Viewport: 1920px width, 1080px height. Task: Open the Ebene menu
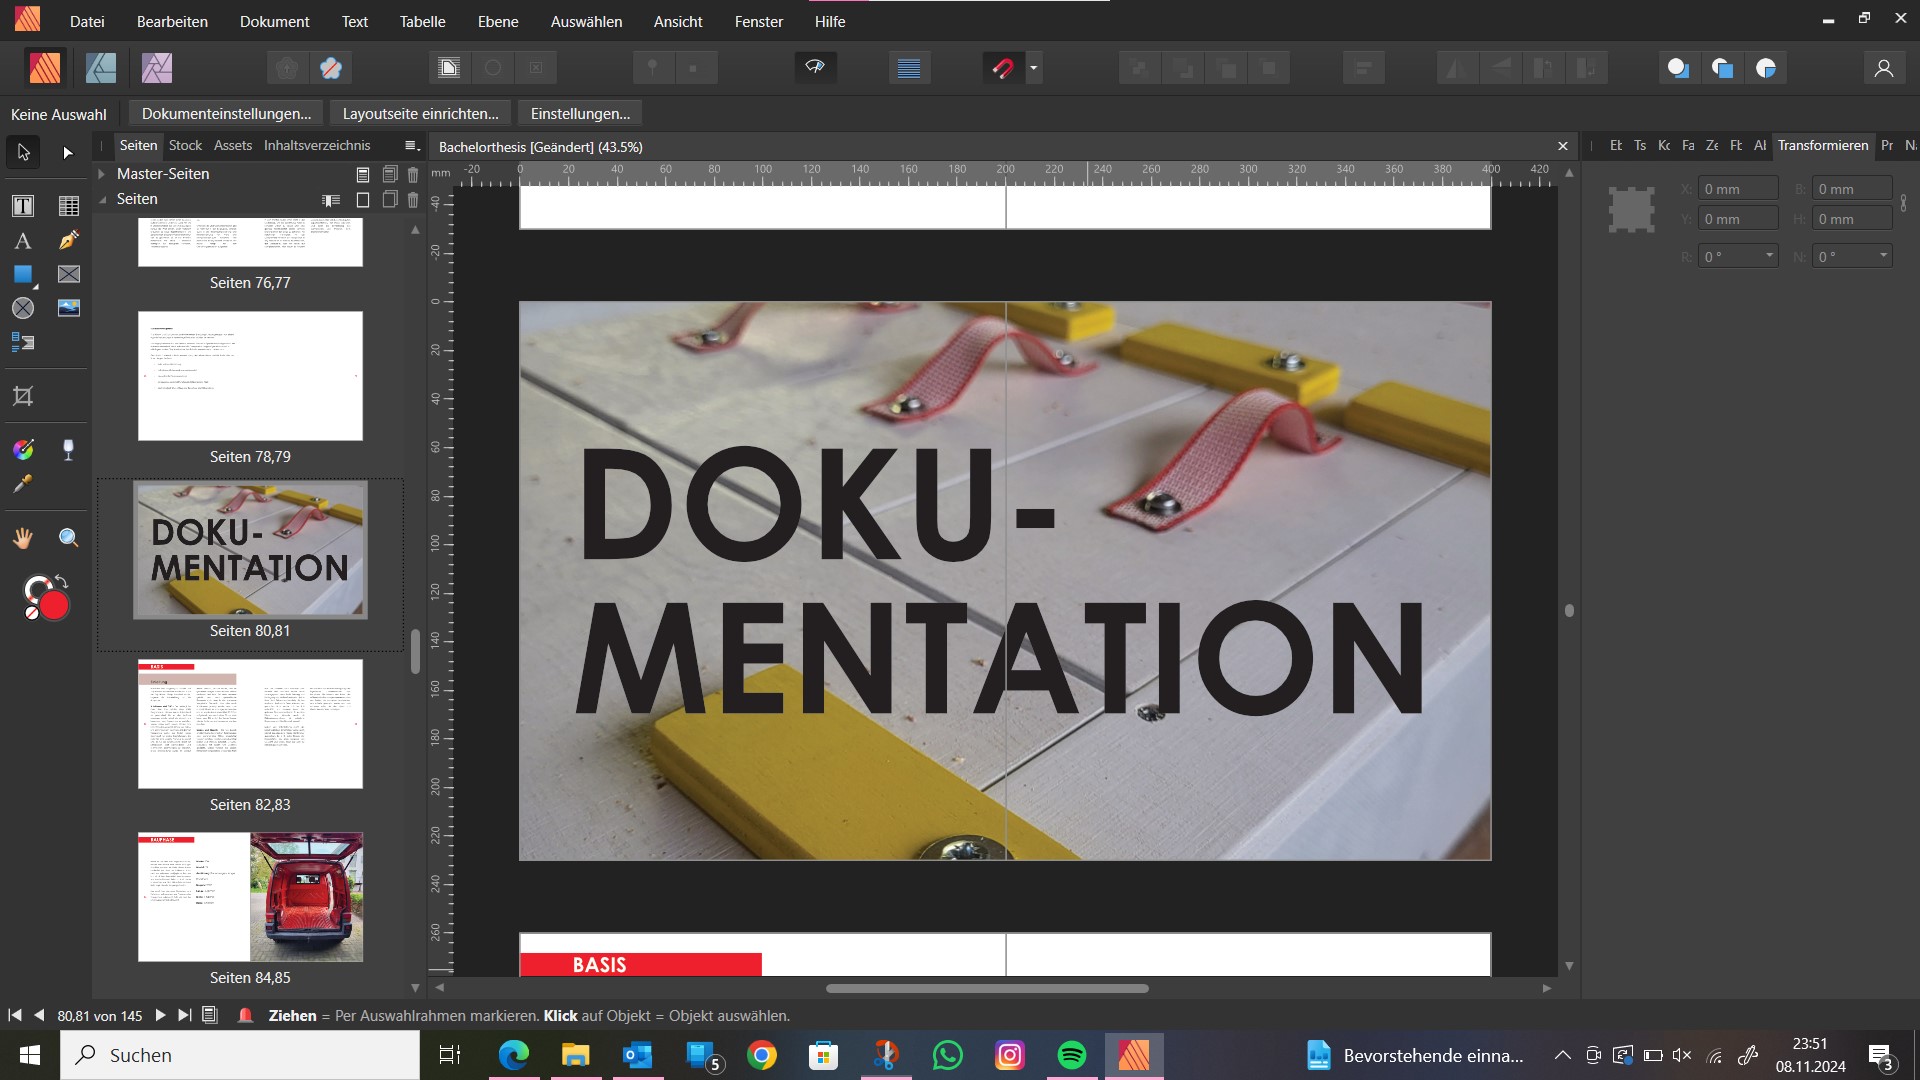(498, 21)
